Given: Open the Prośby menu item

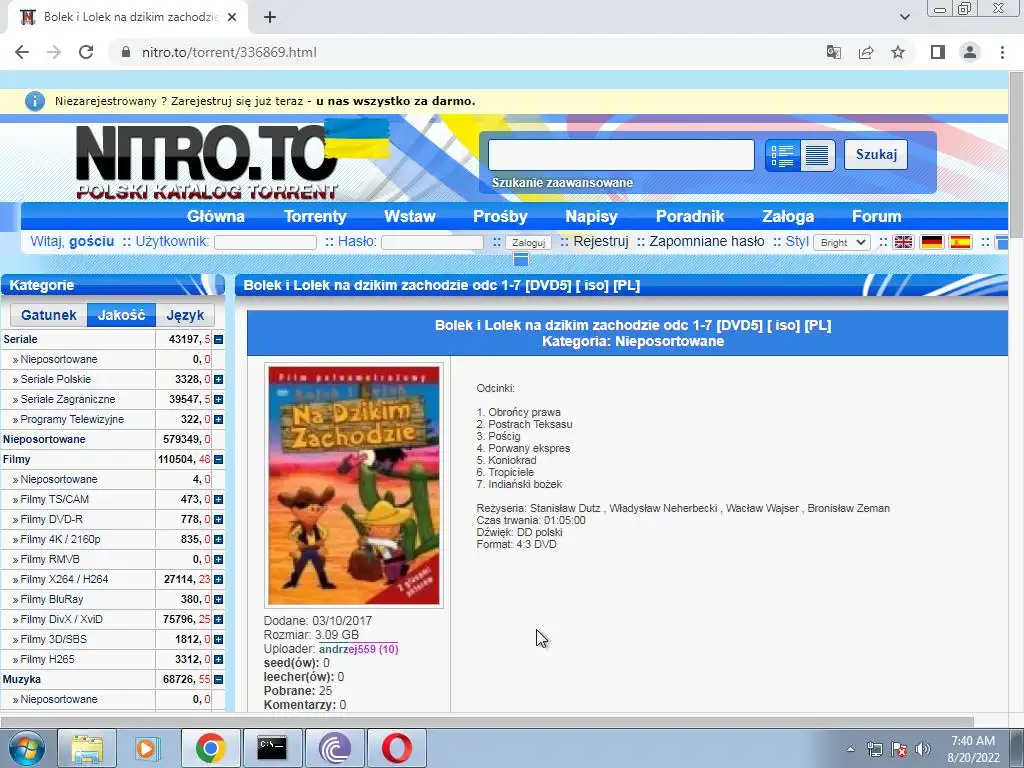Looking at the screenshot, I should pyautogui.click(x=500, y=216).
